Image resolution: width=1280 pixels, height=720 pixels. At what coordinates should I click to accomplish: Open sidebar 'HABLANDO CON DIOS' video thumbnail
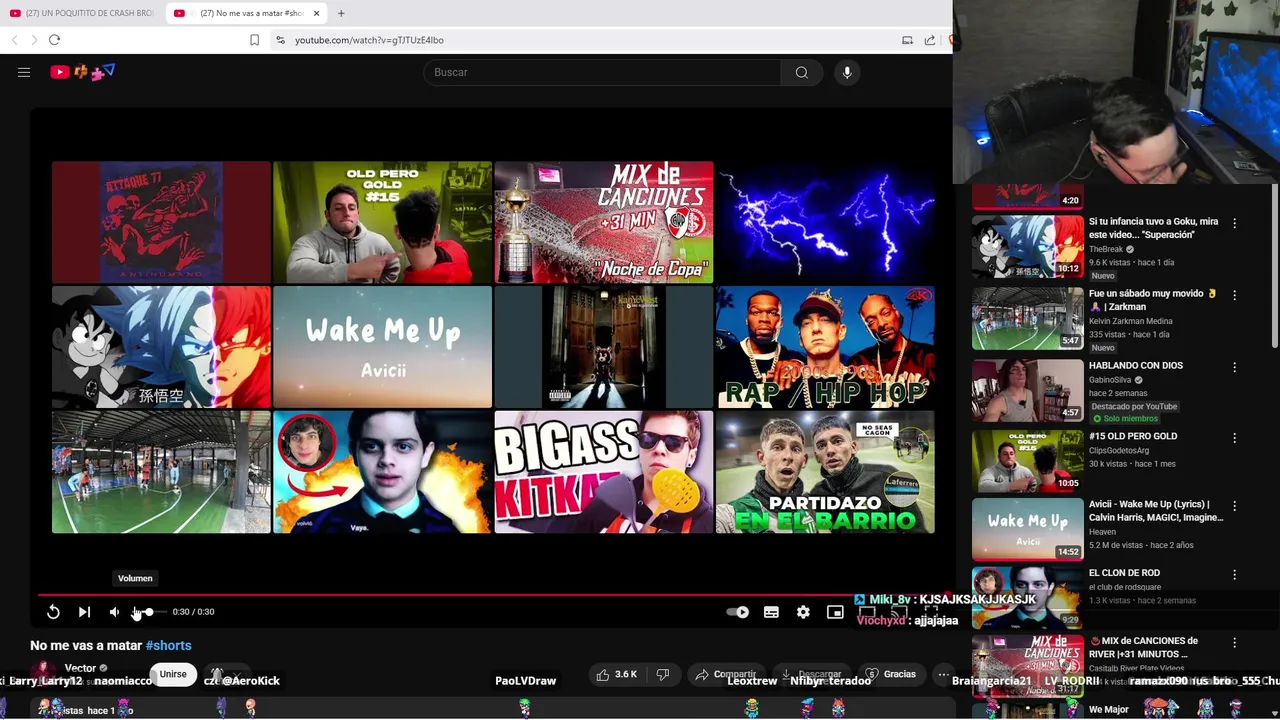1028,390
